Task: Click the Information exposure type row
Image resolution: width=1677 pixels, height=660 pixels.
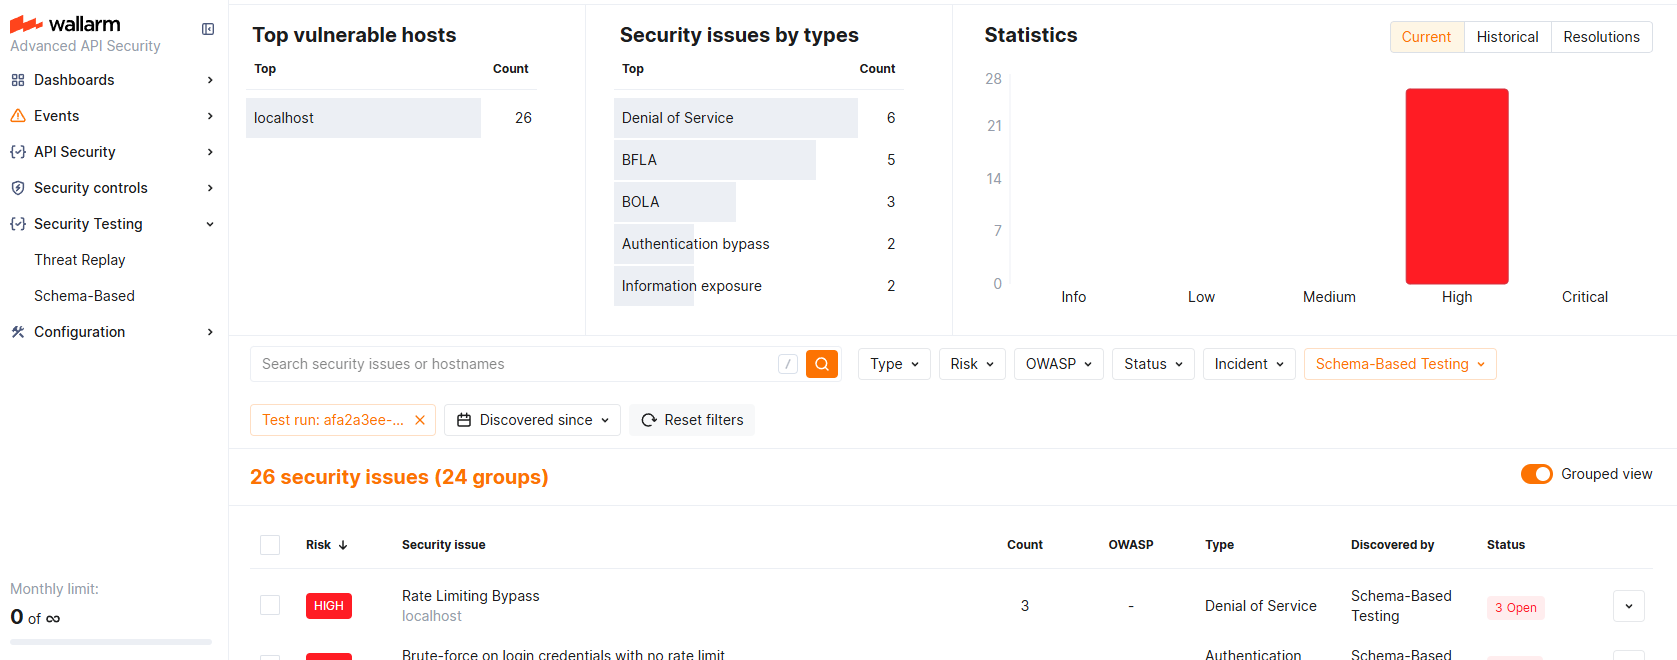Action: [x=759, y=286]
